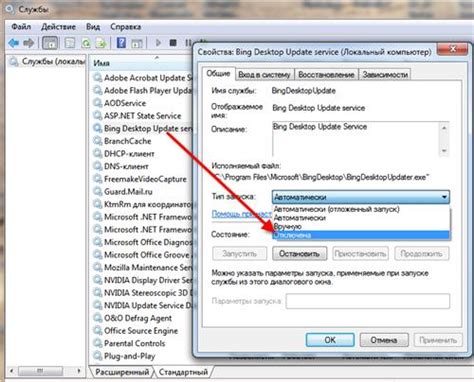
Task: Choose the Автоматически option in list
Action: click(x=361, y=218)
